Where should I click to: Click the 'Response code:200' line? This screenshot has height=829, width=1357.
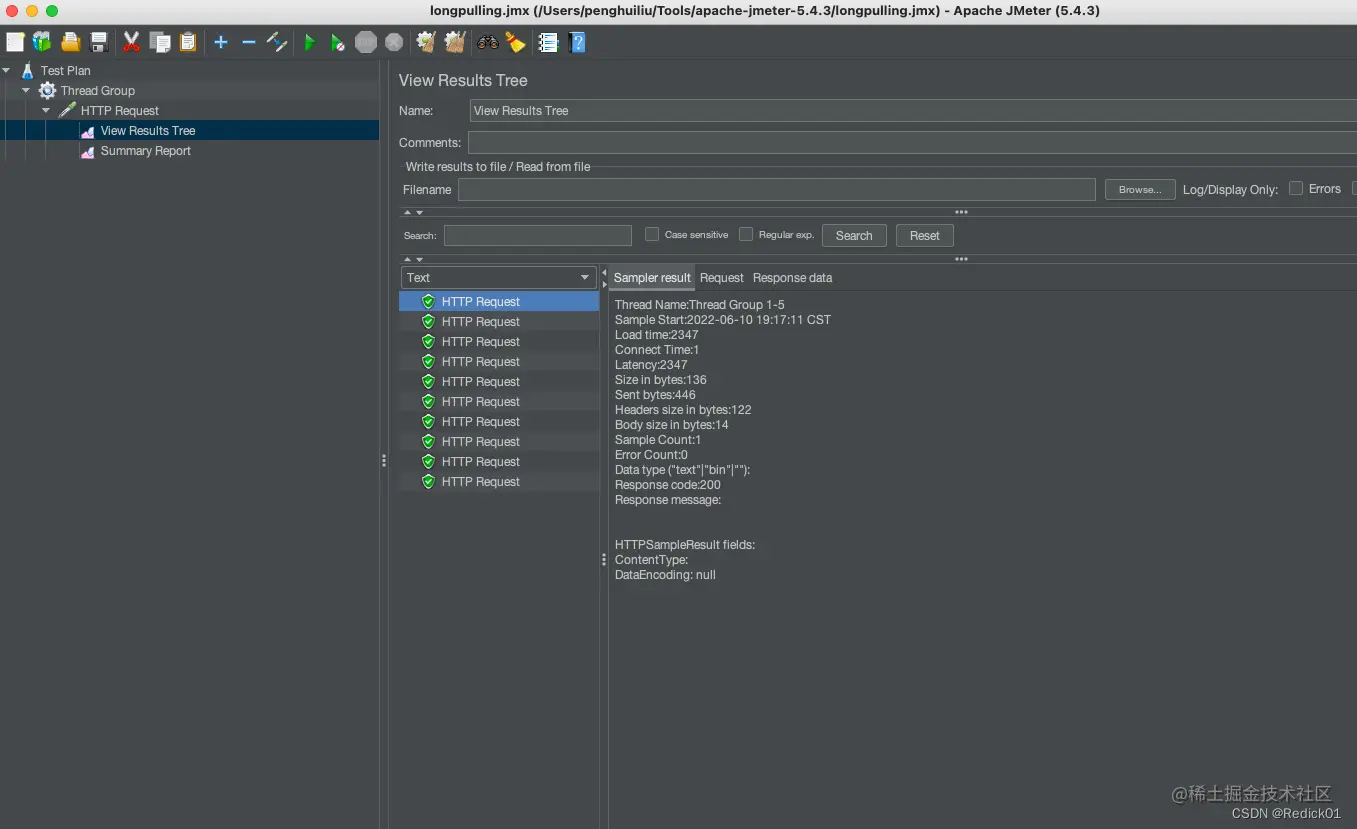pyautogui.click(x=668, y=485)
